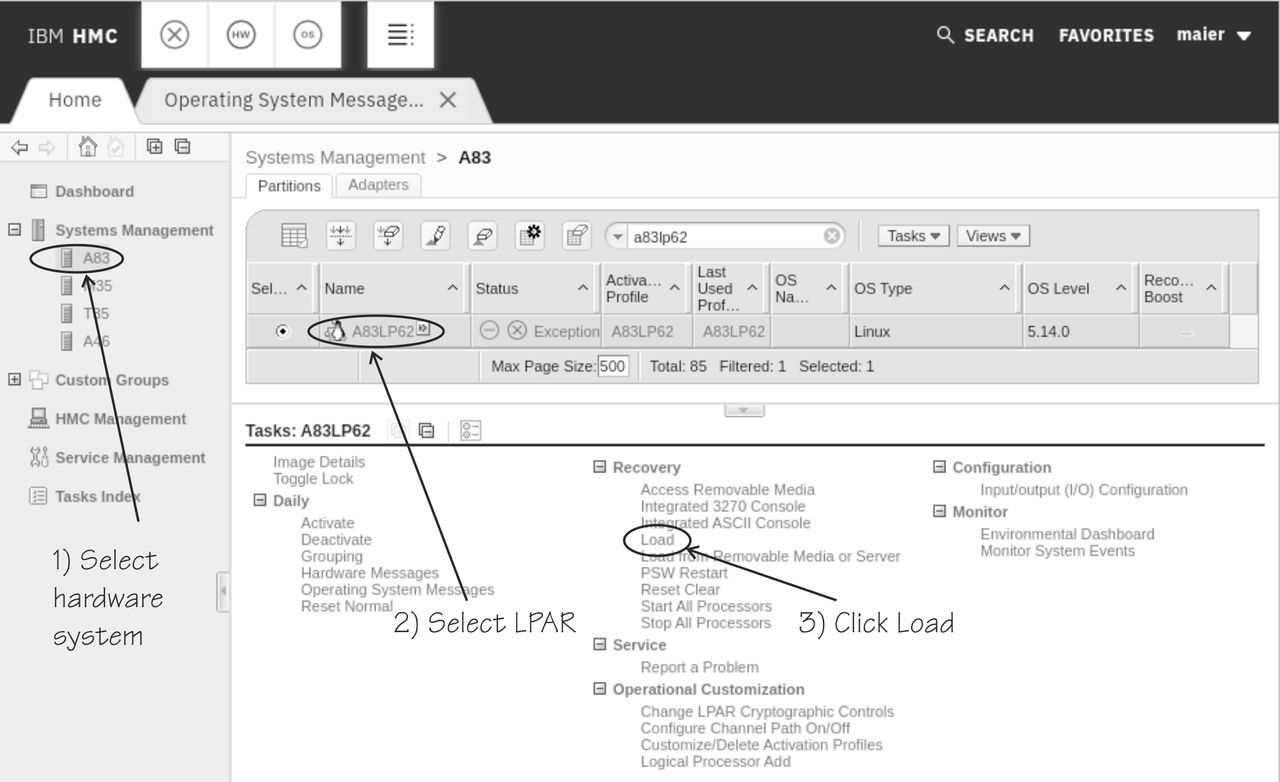Click the A35 server icon in tree
The height and width of the screenshot is (782, 1280).
coord(67,286)
